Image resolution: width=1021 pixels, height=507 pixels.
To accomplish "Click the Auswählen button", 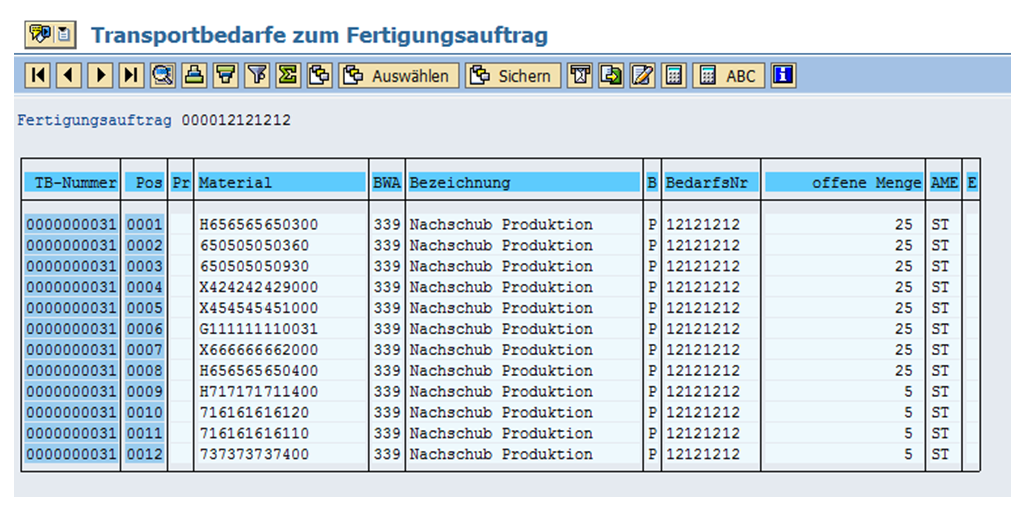I will [x=398, y=76].
